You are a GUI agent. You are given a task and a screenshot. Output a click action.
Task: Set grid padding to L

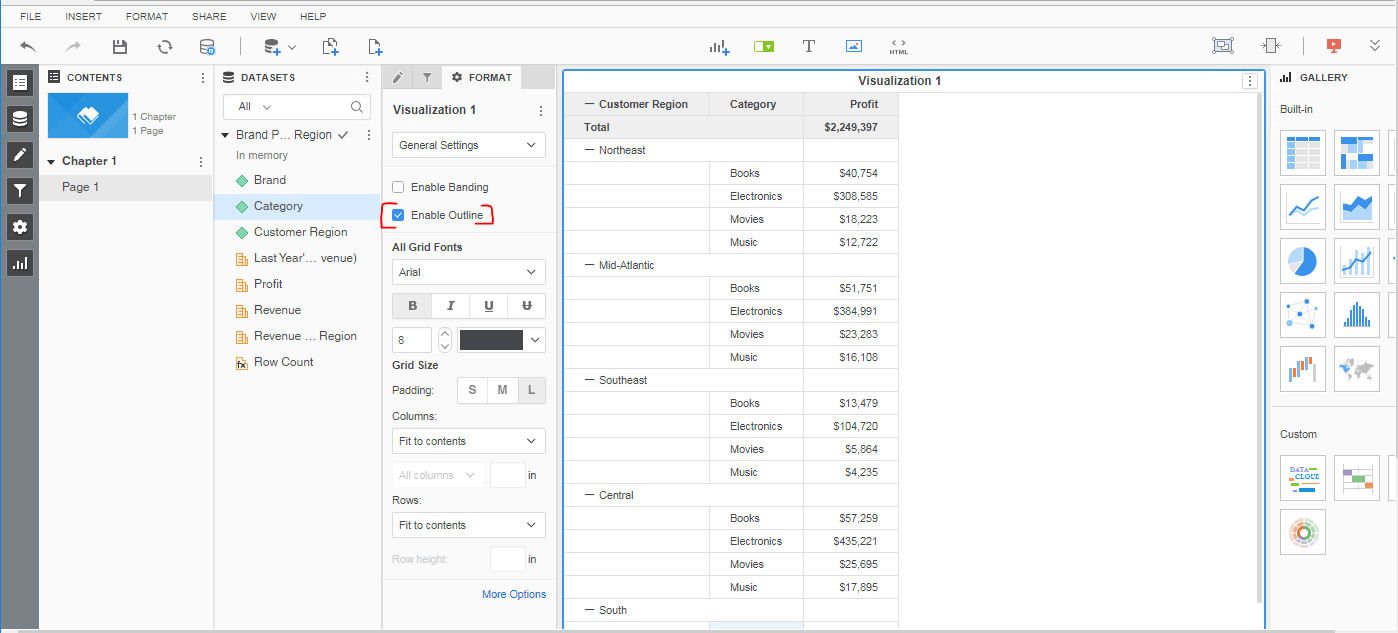[x=531, y=390]
